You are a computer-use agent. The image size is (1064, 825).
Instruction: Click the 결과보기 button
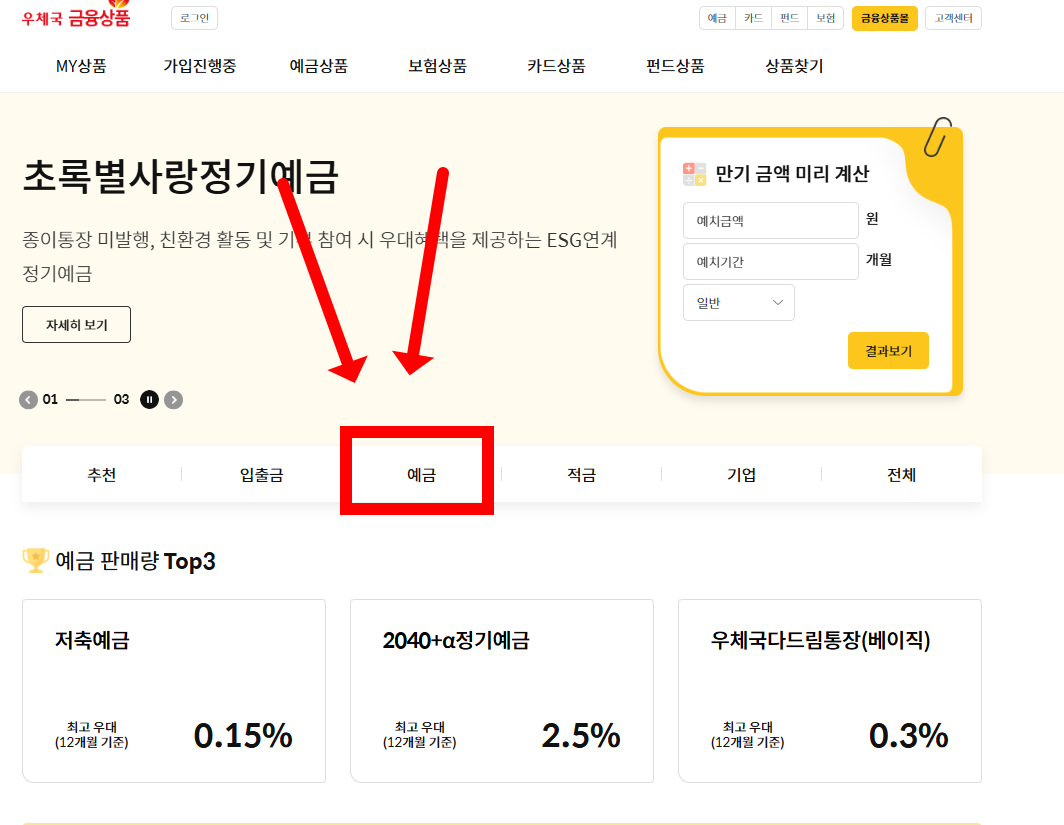[x=888, y=351]
